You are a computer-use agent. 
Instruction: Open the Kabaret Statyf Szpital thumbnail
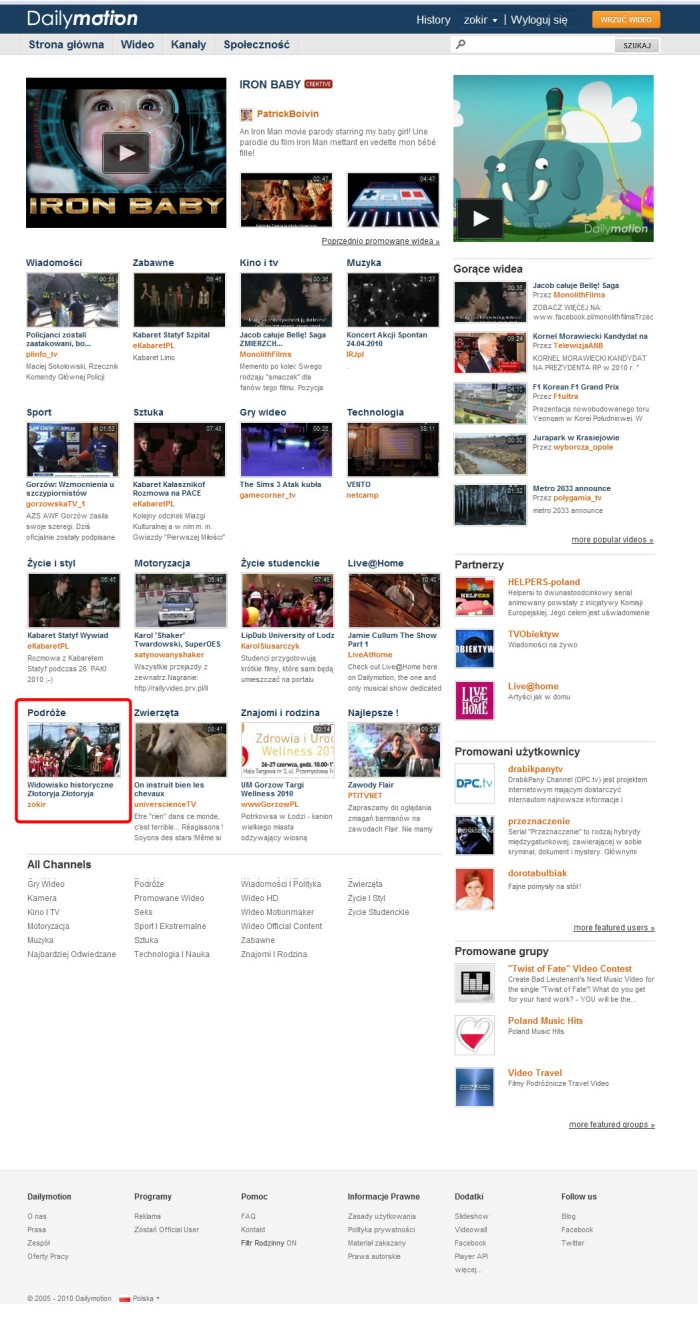click(179, 300)
